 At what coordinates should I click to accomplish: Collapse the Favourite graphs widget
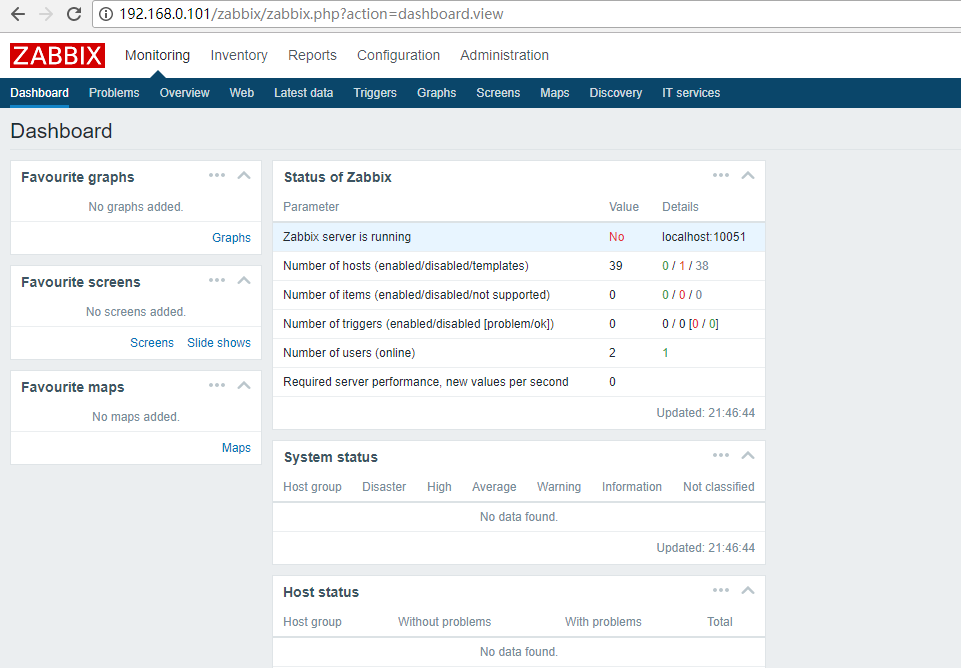coord(244,175)
